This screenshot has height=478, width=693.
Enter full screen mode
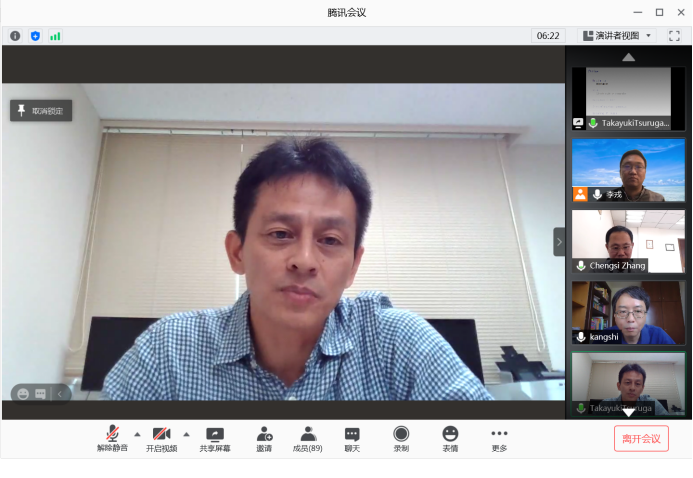pyautogui.click(x=674, y=36)
